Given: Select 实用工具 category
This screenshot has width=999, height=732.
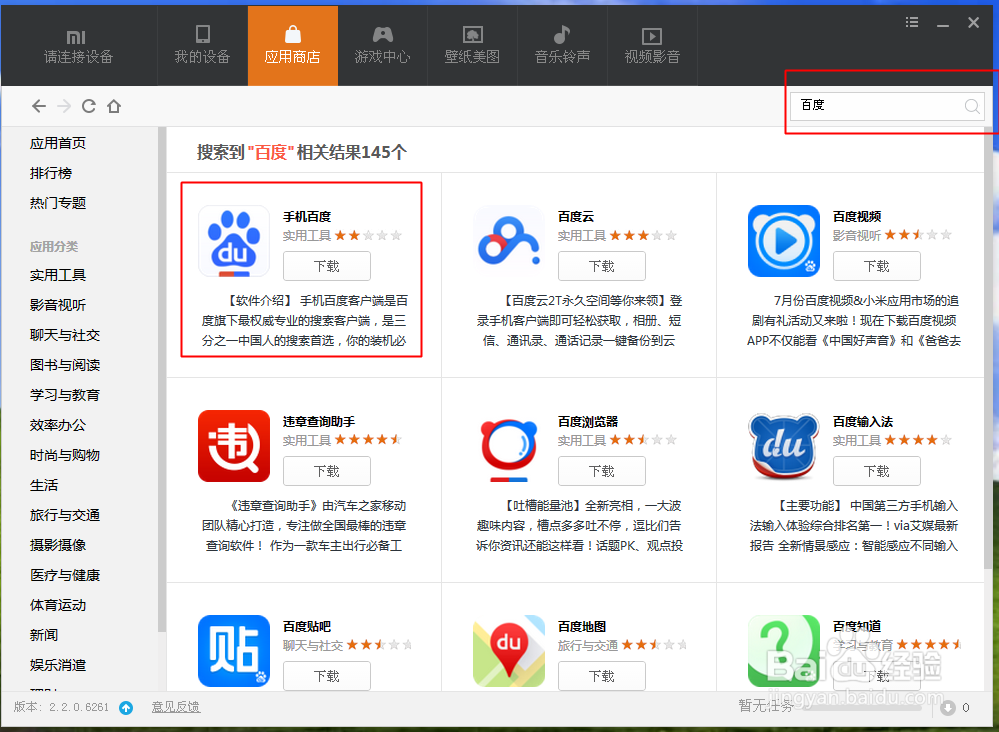Looking at the screenshot, I should point(58,275).
